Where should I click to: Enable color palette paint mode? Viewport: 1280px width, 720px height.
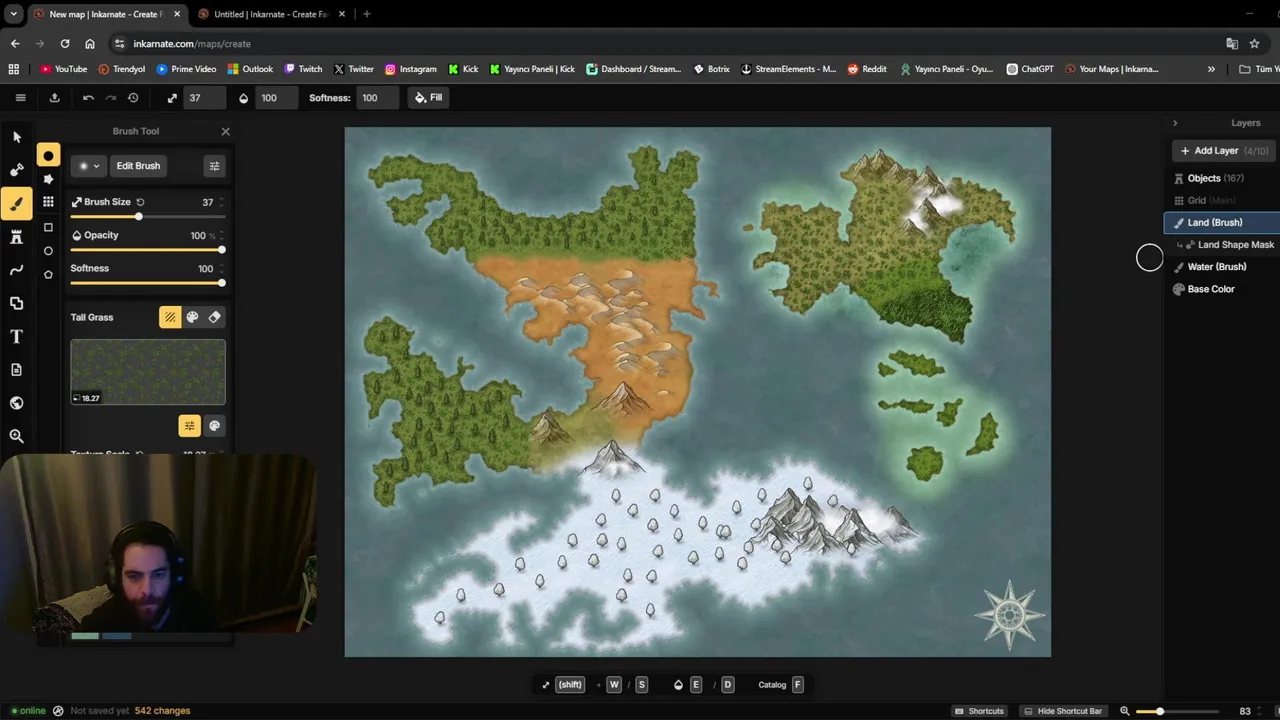(192, 317)
